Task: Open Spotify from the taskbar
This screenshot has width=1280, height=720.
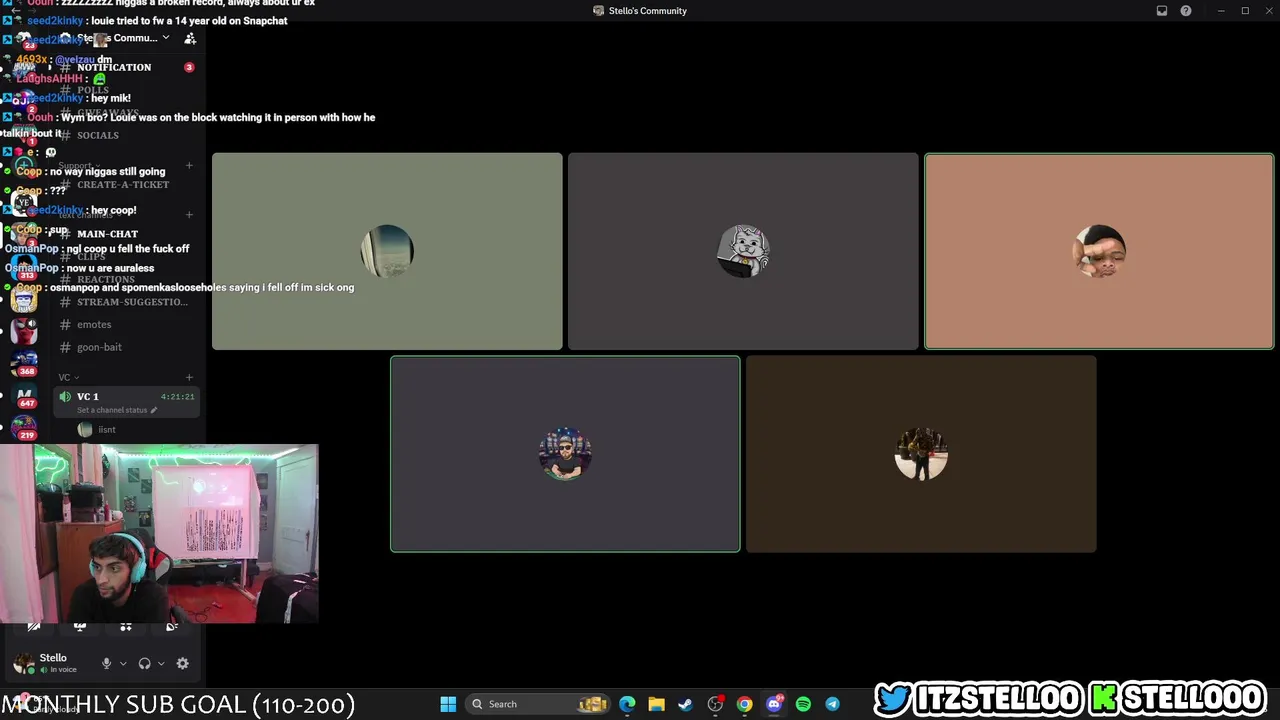Action: click(x=803, y=704)
